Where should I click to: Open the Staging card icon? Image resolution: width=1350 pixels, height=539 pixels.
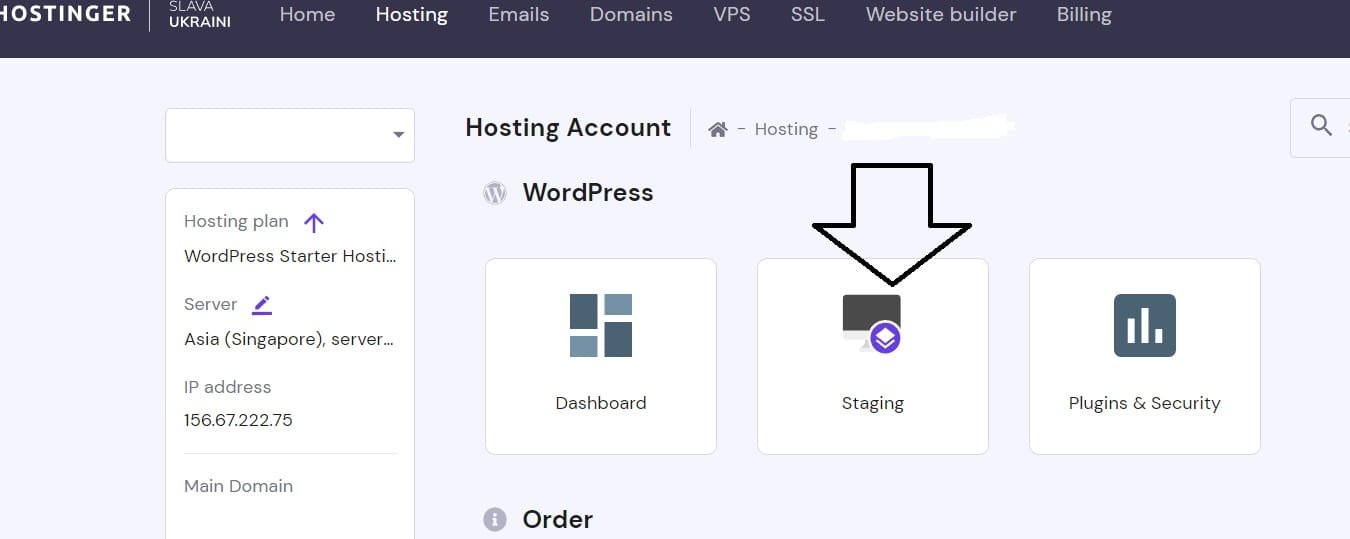point(871,324)
